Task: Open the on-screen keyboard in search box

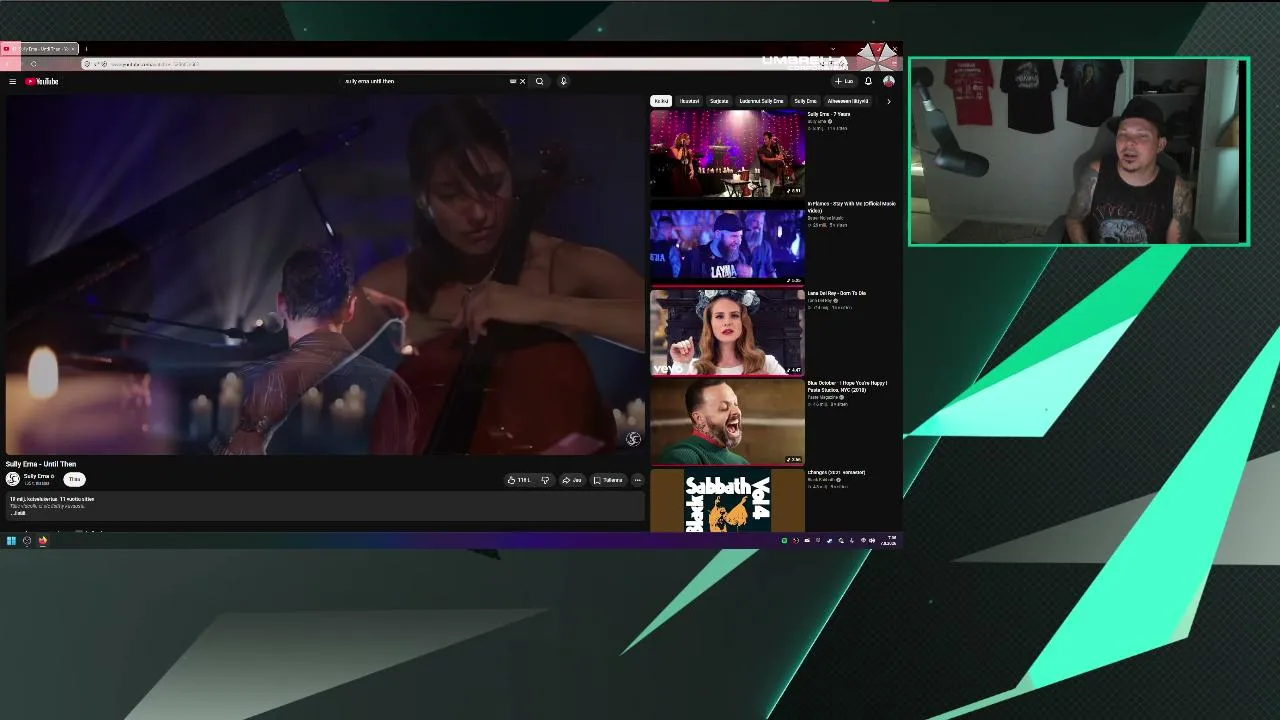Action: [513, 81]
